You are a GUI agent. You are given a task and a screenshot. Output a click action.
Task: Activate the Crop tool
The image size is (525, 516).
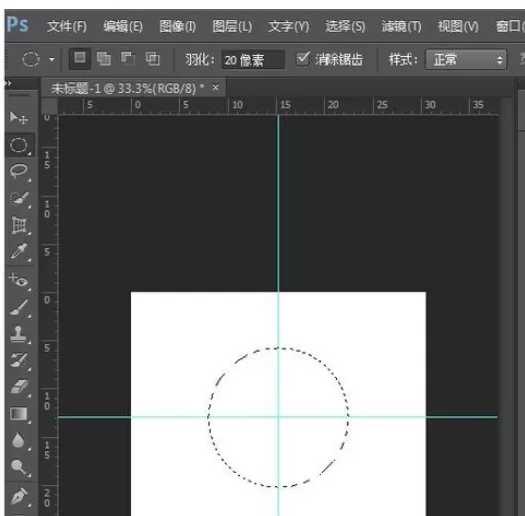click(18, 225)
